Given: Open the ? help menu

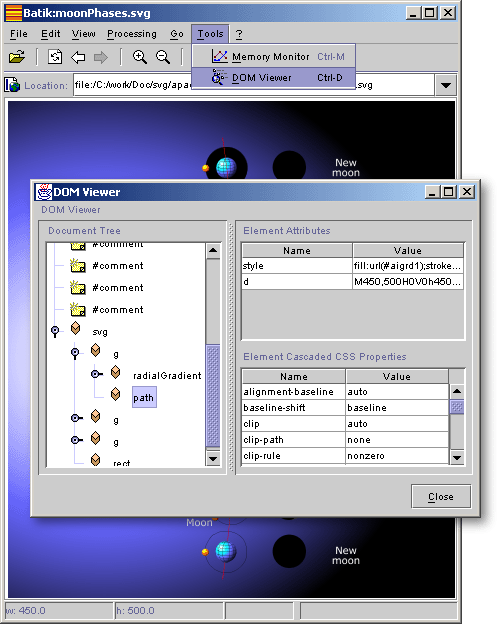Looking at the screenshot, I should [x=239, y=34].
